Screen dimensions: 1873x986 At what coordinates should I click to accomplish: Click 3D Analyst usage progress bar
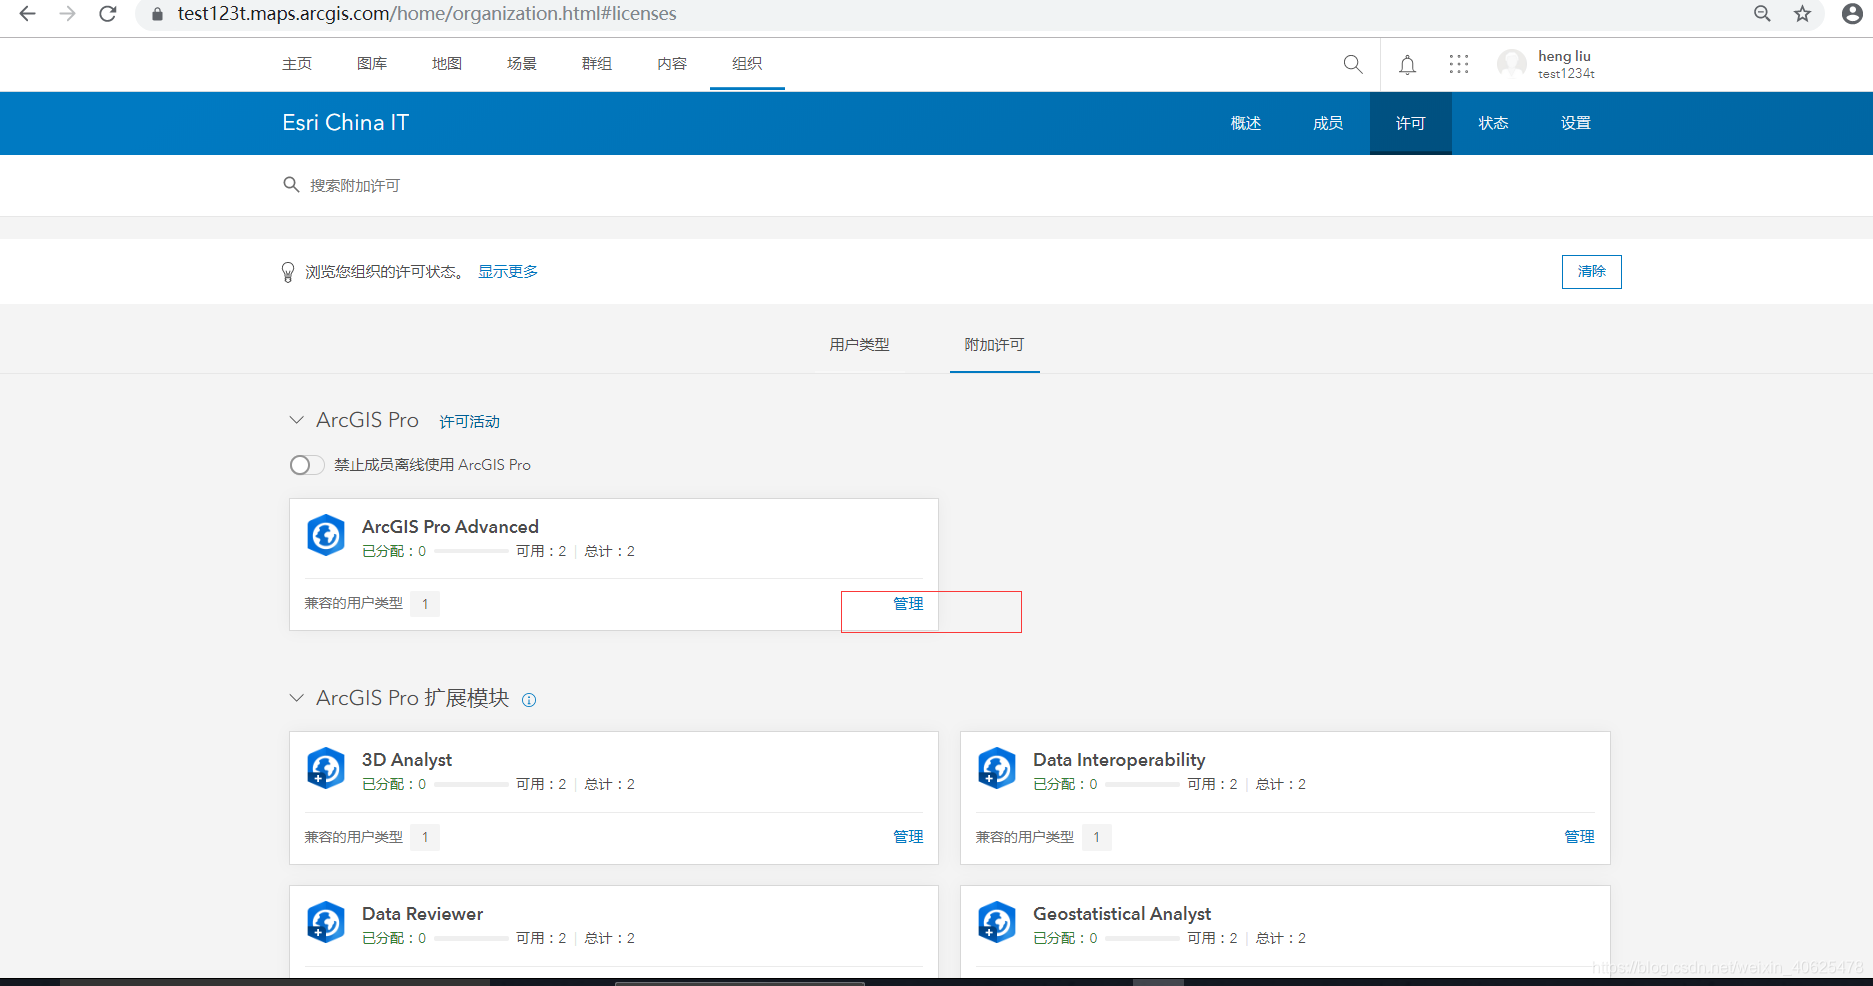471,784
